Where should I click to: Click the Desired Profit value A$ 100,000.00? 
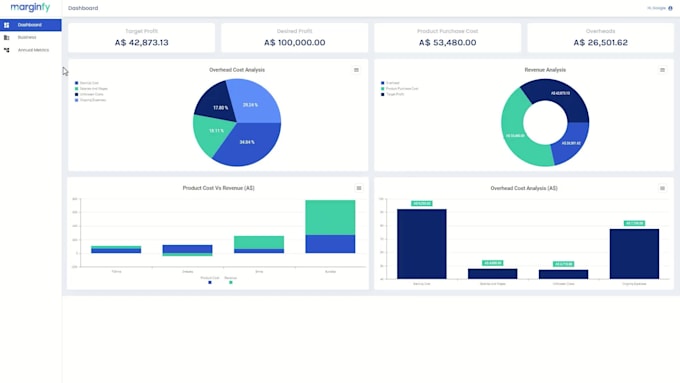pos(294,43)
